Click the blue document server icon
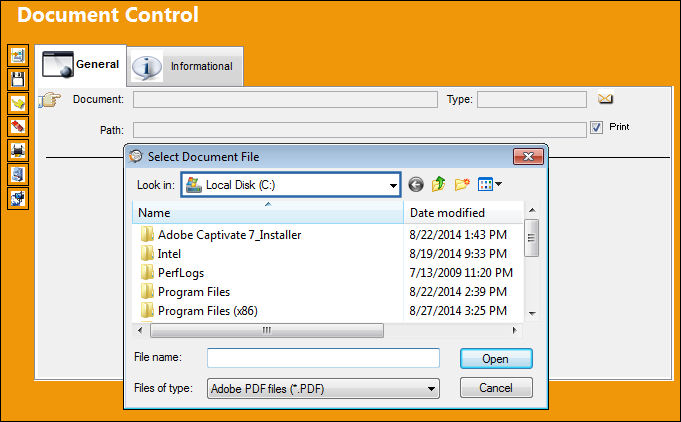 click(x=18, y=175)
